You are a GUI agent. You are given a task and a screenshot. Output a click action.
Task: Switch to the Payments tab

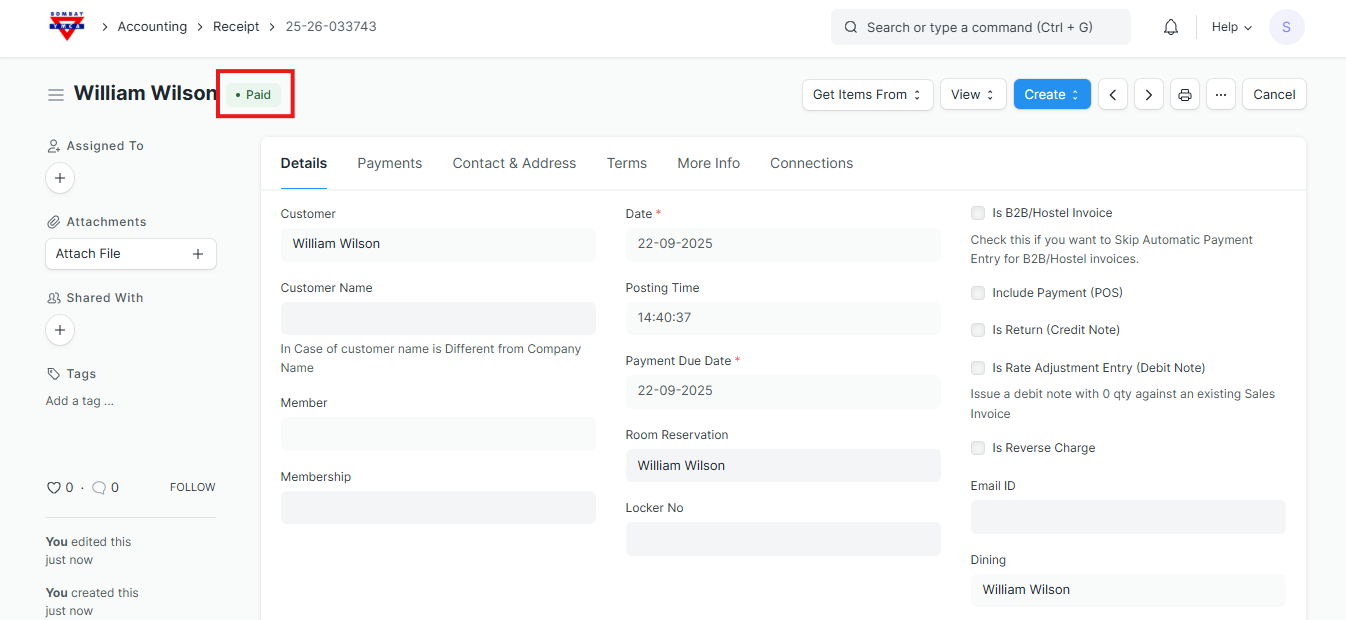(389, 163)
